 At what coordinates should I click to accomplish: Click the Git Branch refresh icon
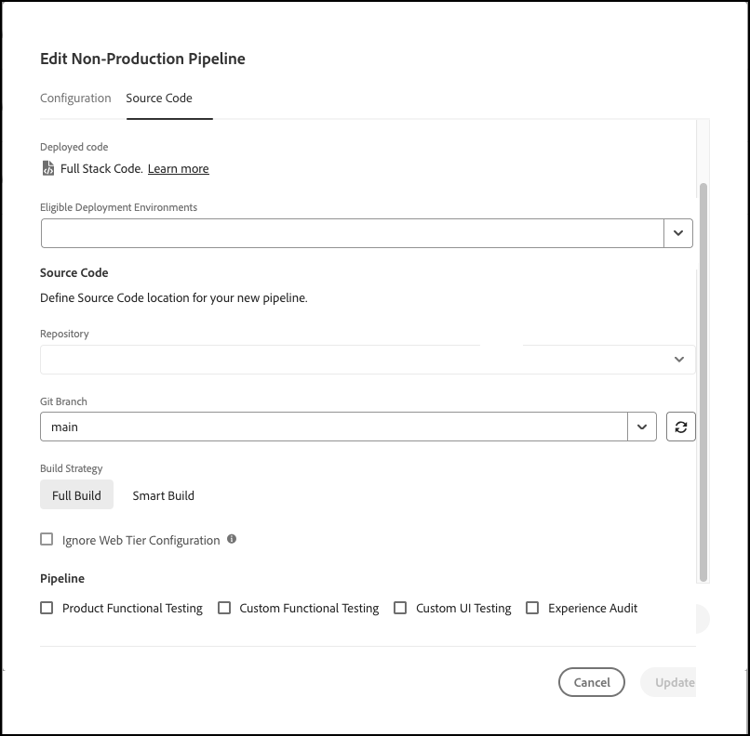pos(681,427)
